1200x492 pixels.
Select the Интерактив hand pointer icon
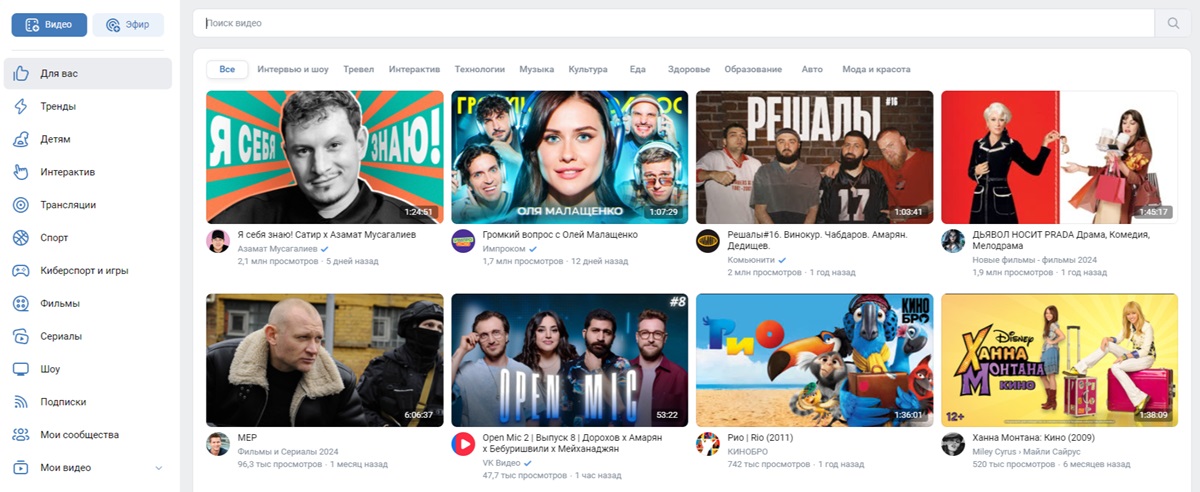[x=20, y=172]
